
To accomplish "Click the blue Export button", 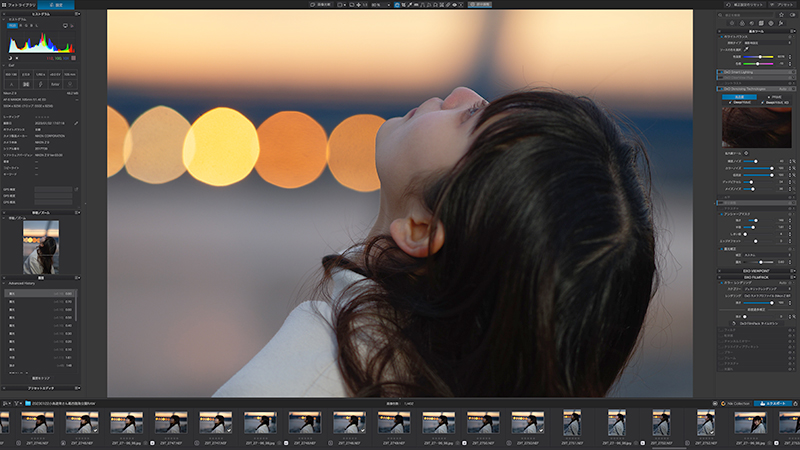I will point(773,403).
